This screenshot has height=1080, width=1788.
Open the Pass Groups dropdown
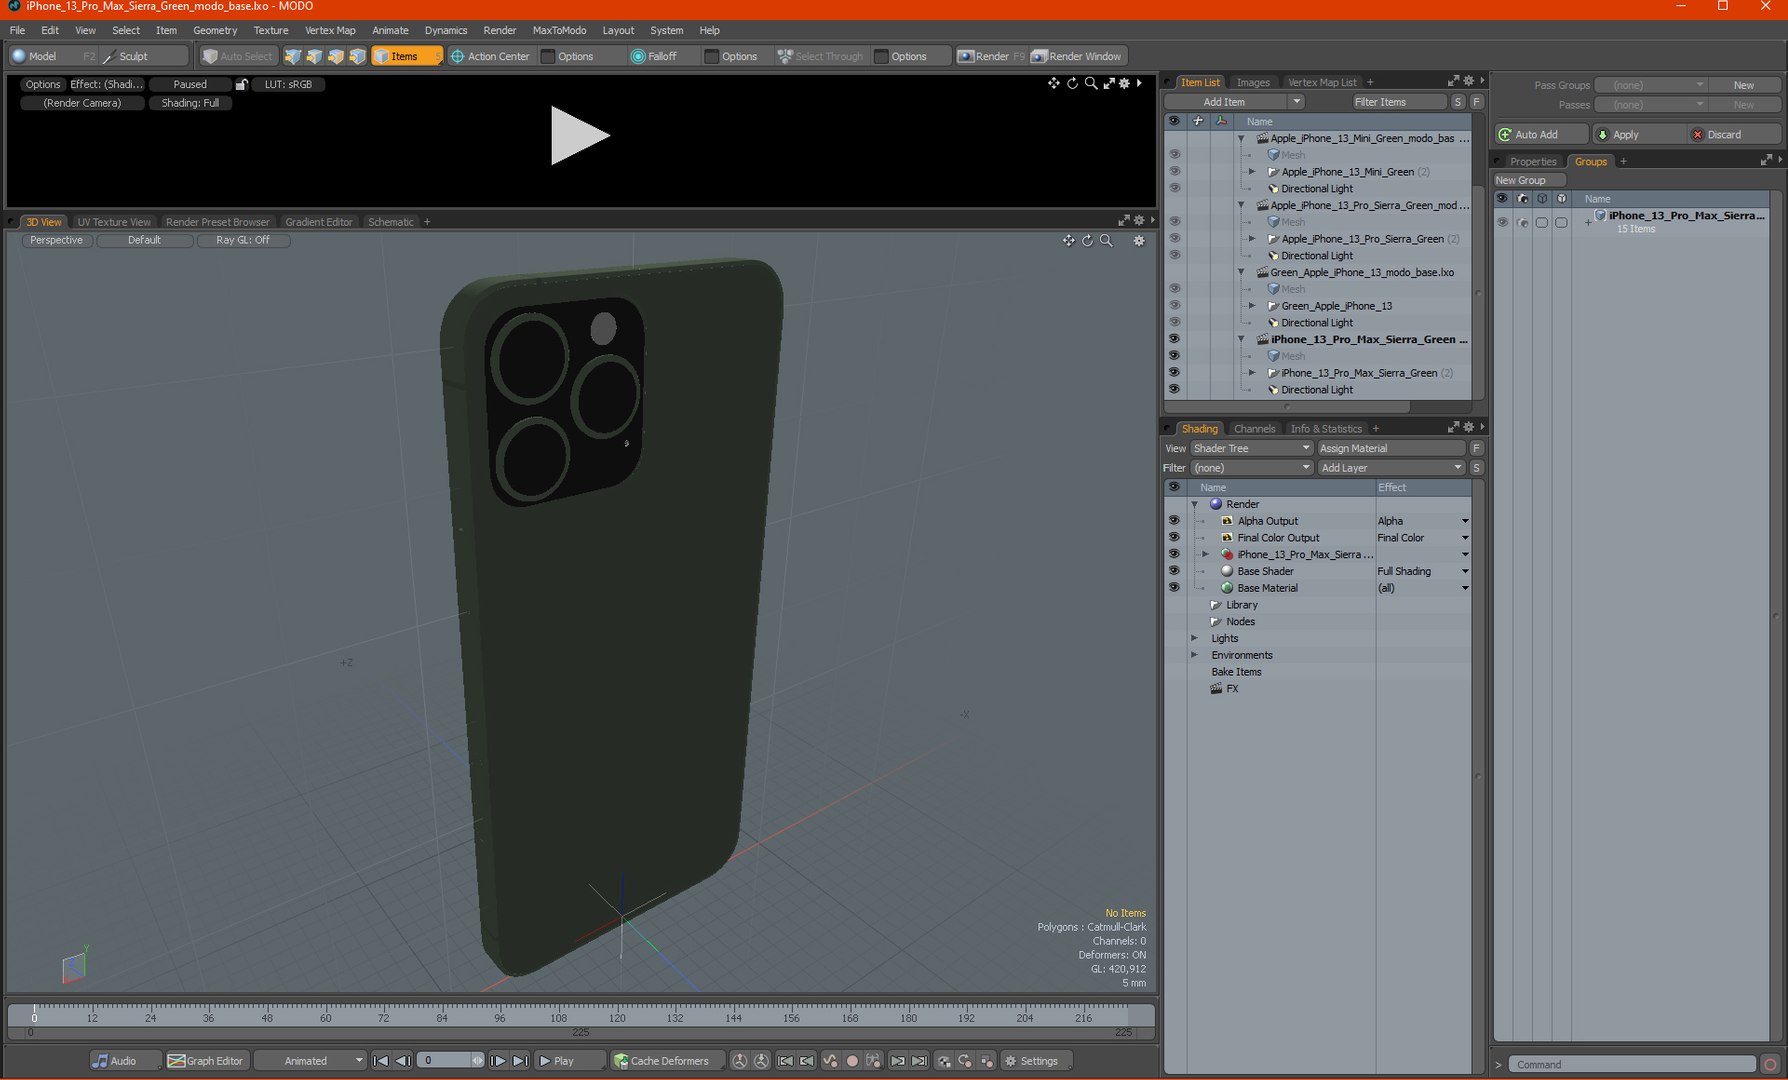[x=1650, y=85]
